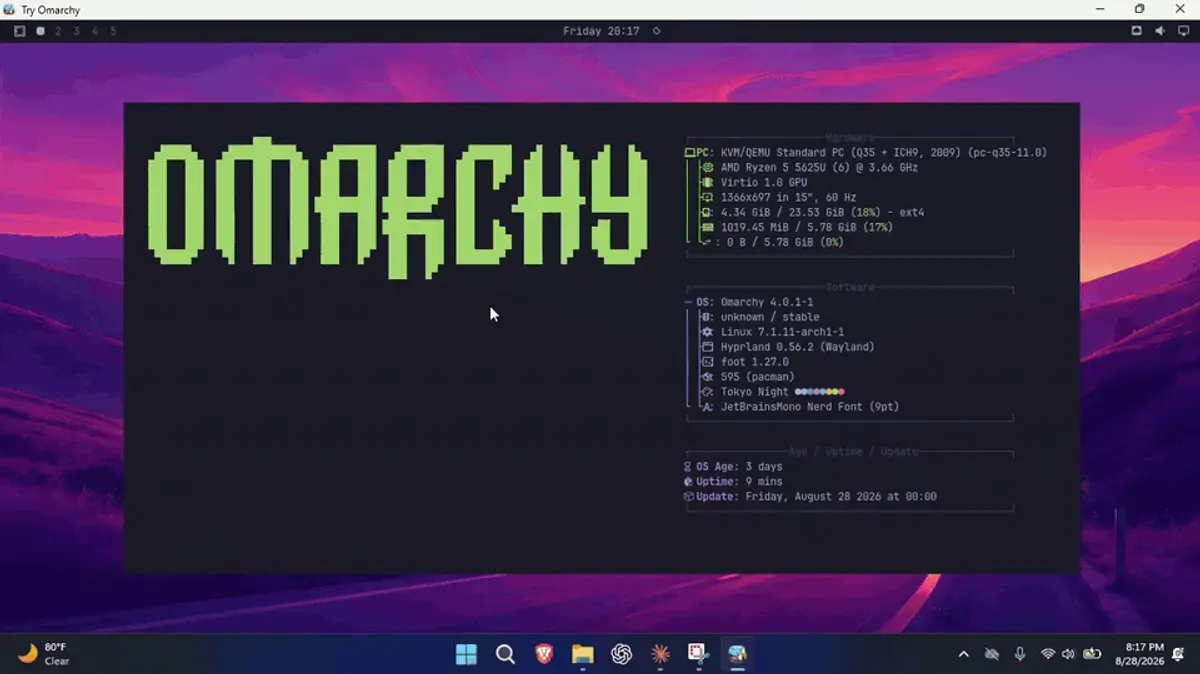Viewport: 1200px width, 674px height.
Task: Open Windows volume tray icon
Action: point(1068,654)
